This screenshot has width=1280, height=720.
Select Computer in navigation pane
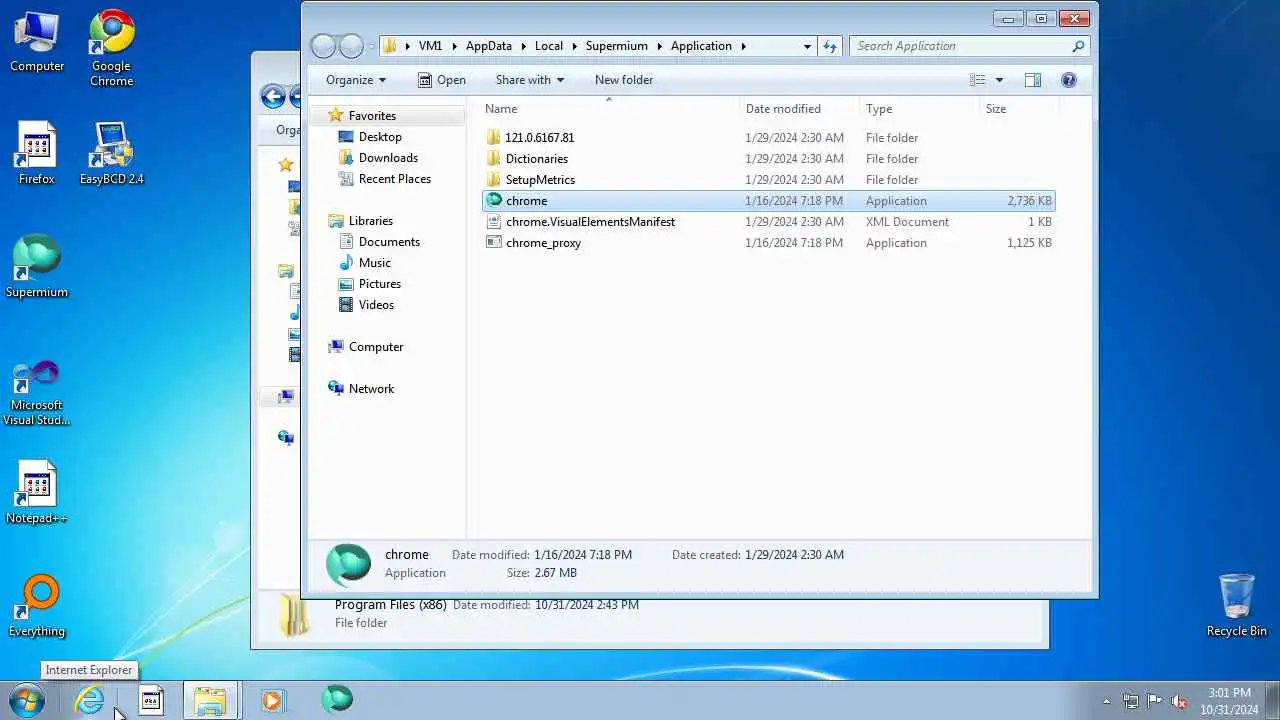[x=376, y=347]
